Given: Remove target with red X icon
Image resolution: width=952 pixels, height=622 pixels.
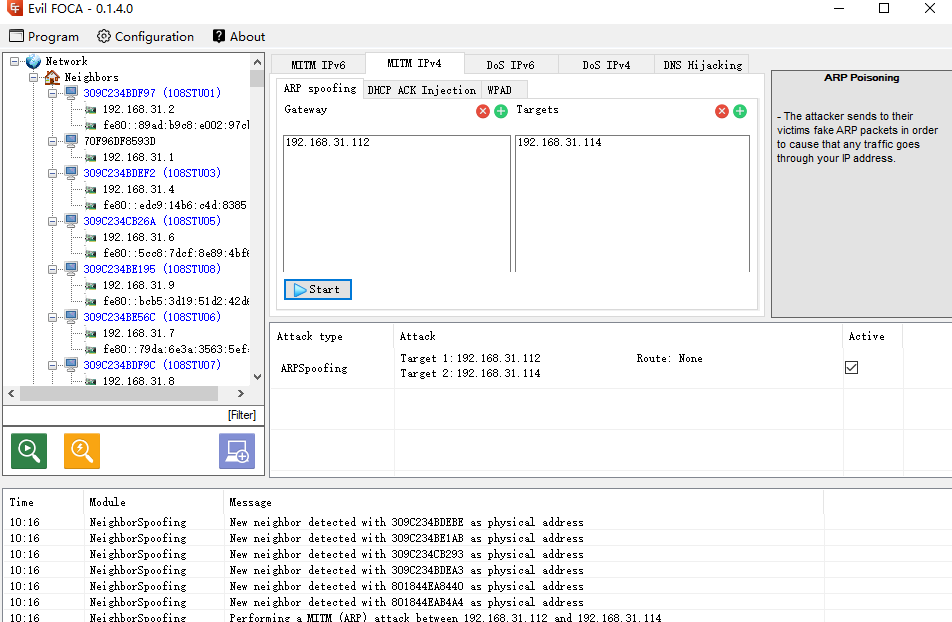Looking at the screenshot, I should 721,111.
